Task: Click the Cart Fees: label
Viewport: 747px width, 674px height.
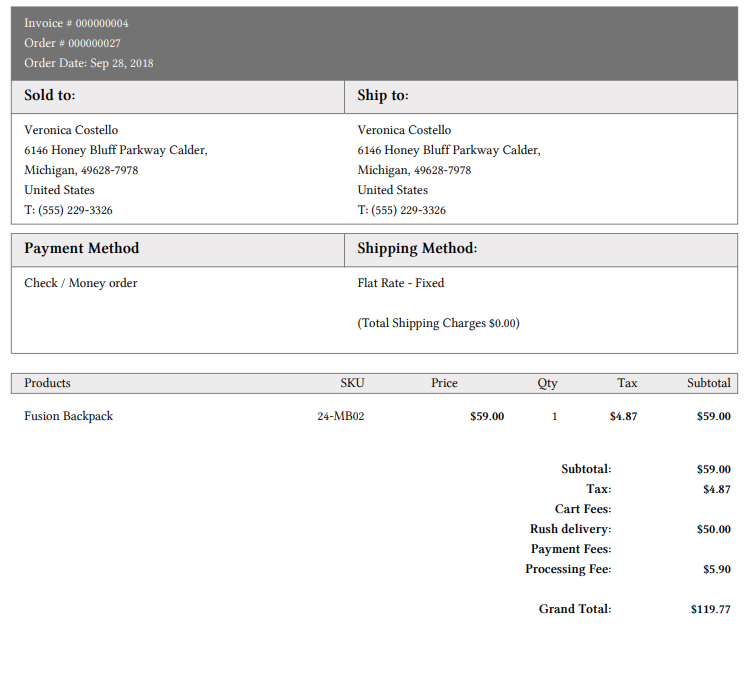Action: coord(583,509)
